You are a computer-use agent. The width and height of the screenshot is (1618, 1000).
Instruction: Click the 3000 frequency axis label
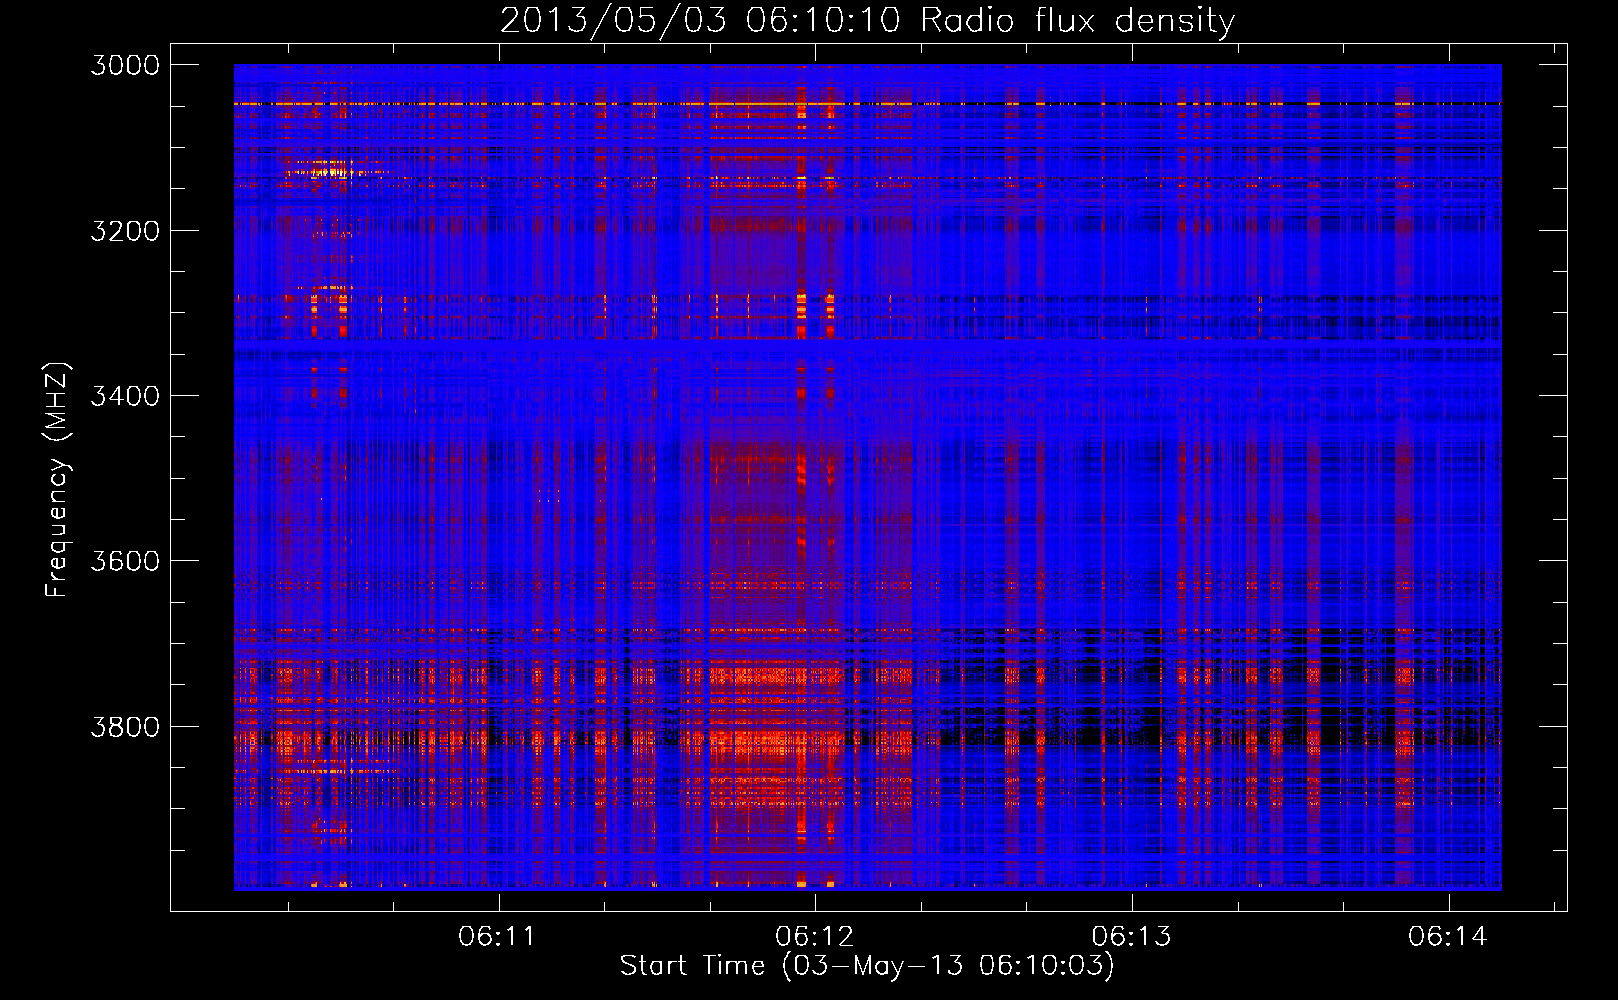tap(125, 65)
